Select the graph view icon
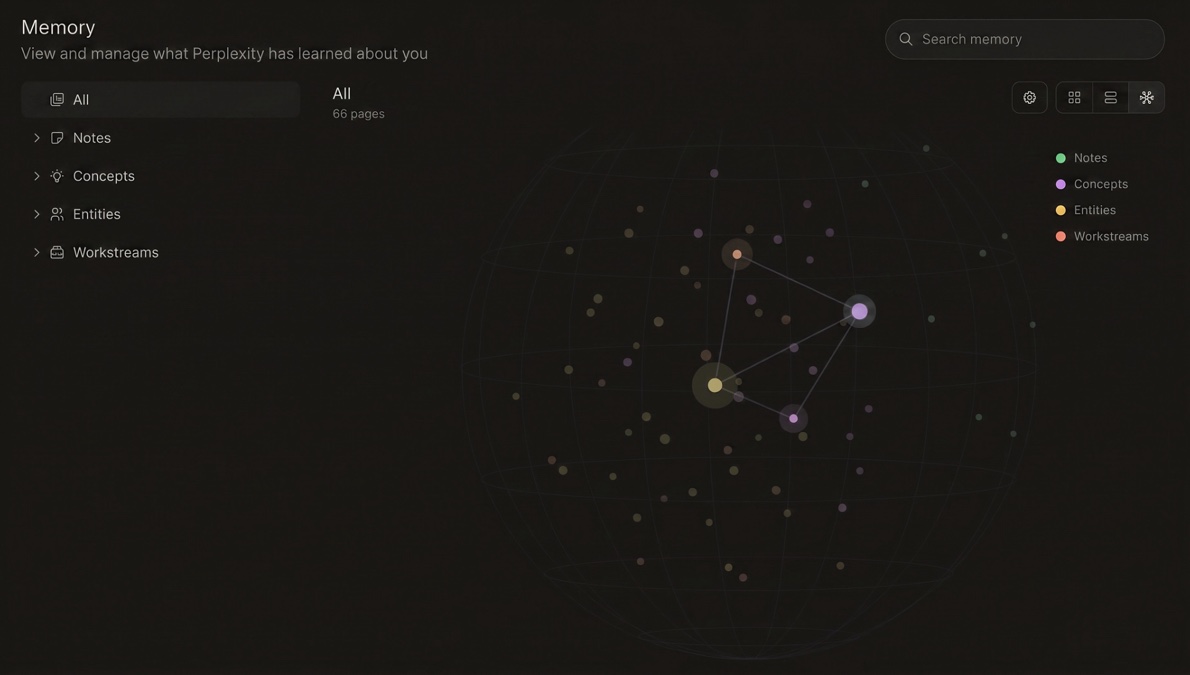Screen dimensions: 1190x675 pos(1146,98)
